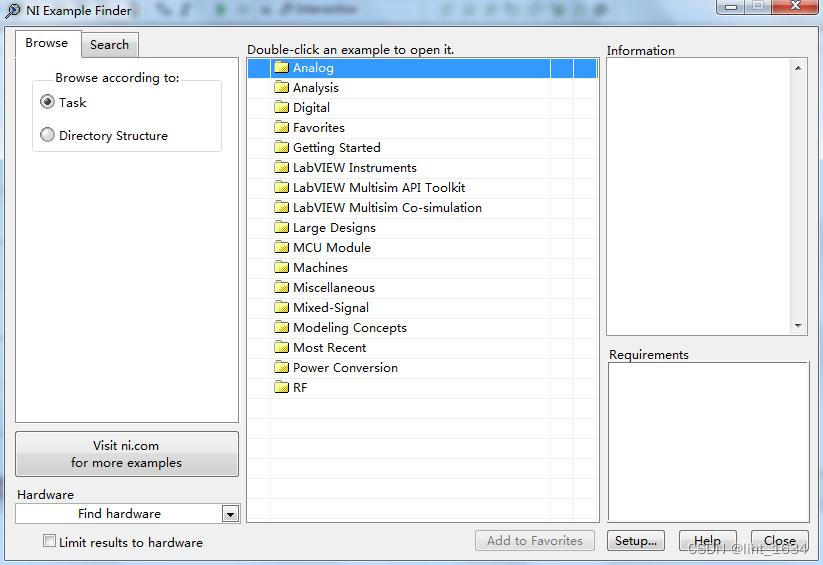The width and height of the screenshot is (823, 565).
Task: Select the Machines row text
Action: [x=320, y=268]
